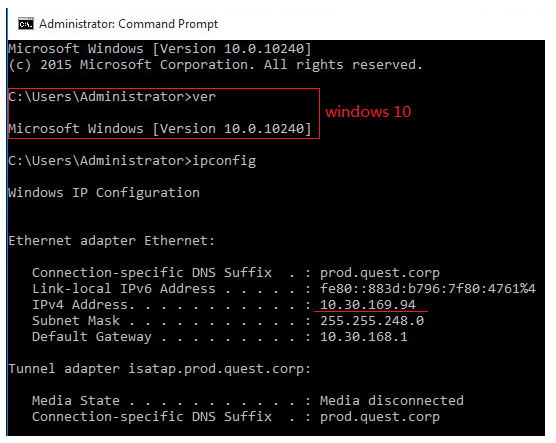556x443 pixels.
Task: Click the subnet mask 255.255.248.0 value
Action: click(x=372, y=321)
